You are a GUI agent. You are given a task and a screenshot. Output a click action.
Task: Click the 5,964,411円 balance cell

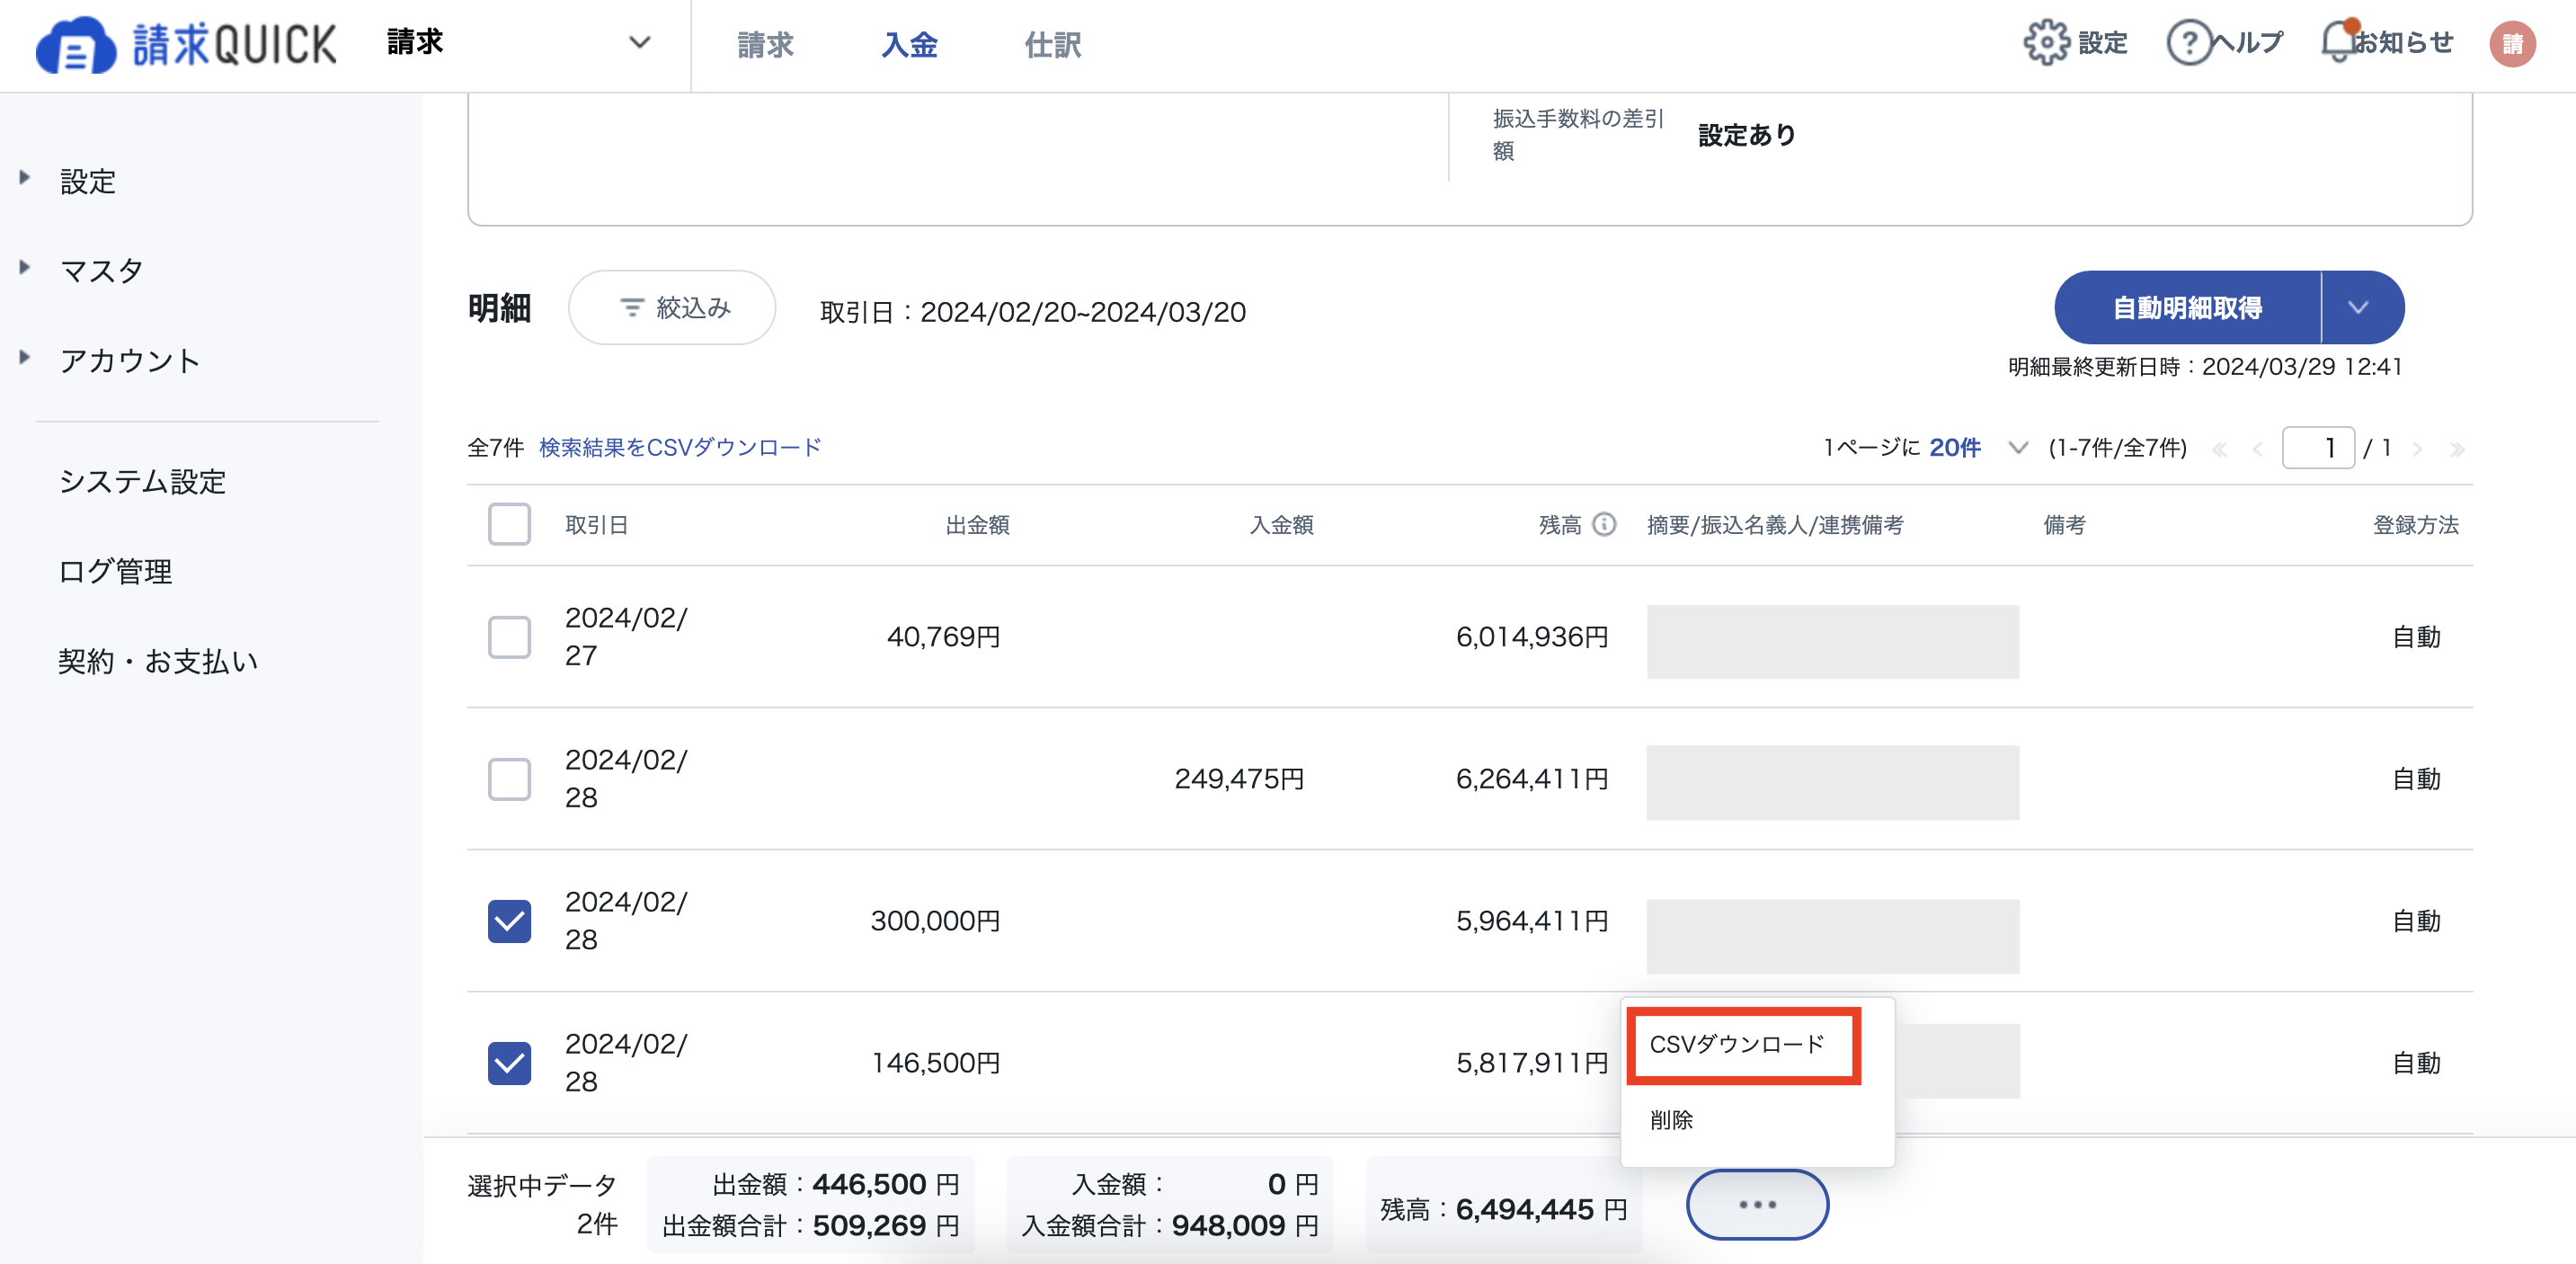click(x=1532, y=921)
